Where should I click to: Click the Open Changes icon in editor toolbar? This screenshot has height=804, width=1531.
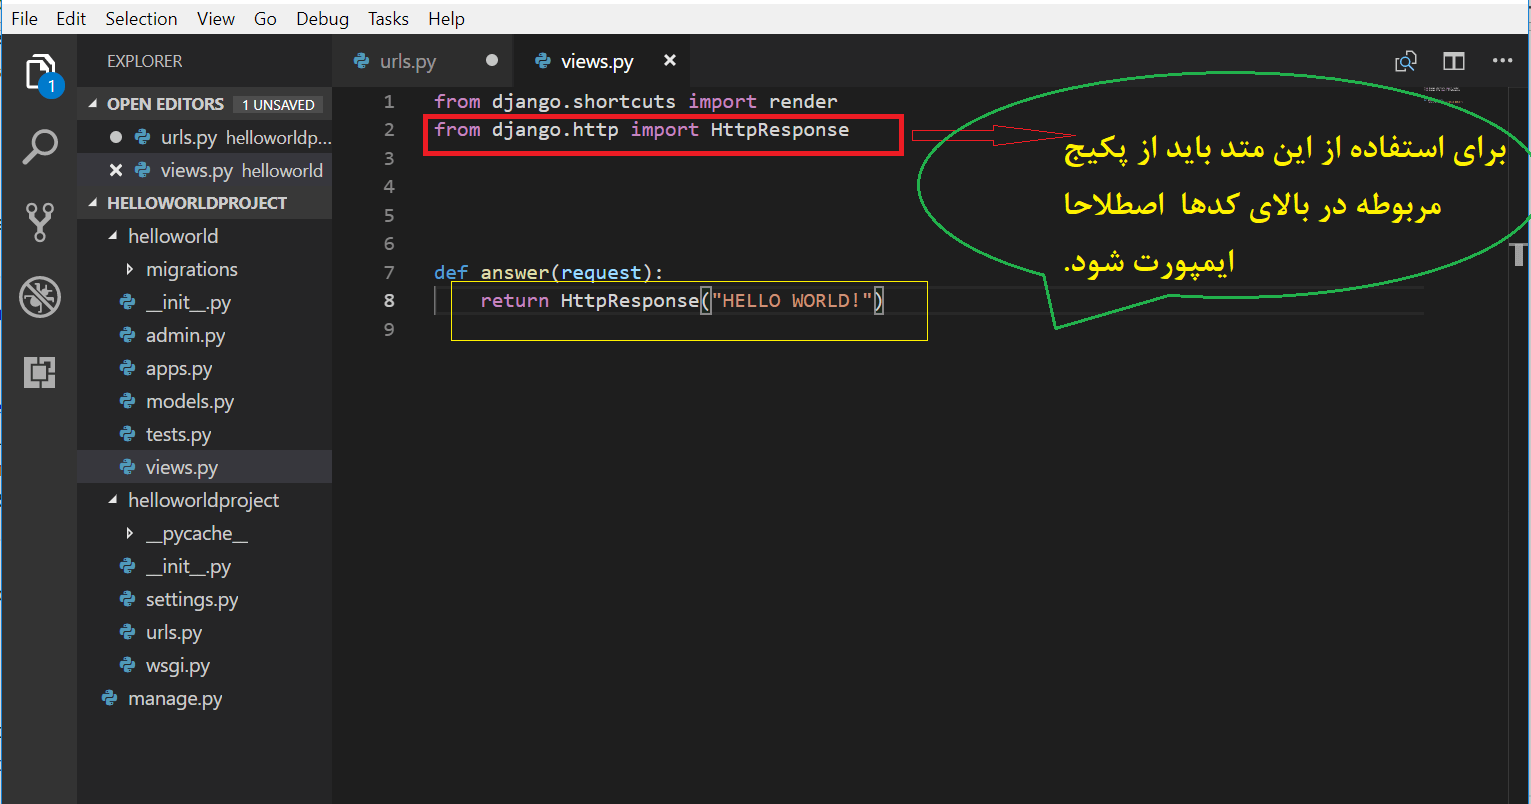pos(1406,61)
